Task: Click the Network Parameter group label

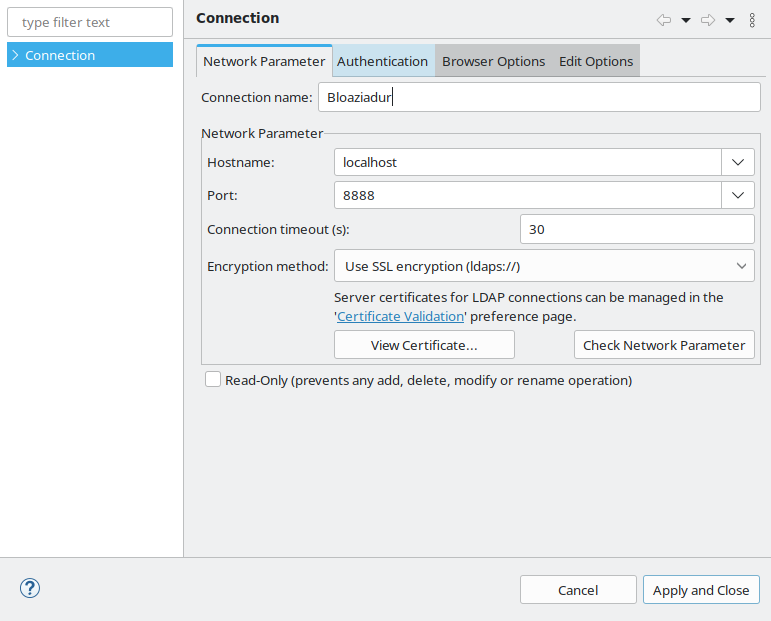Action: 262,133
